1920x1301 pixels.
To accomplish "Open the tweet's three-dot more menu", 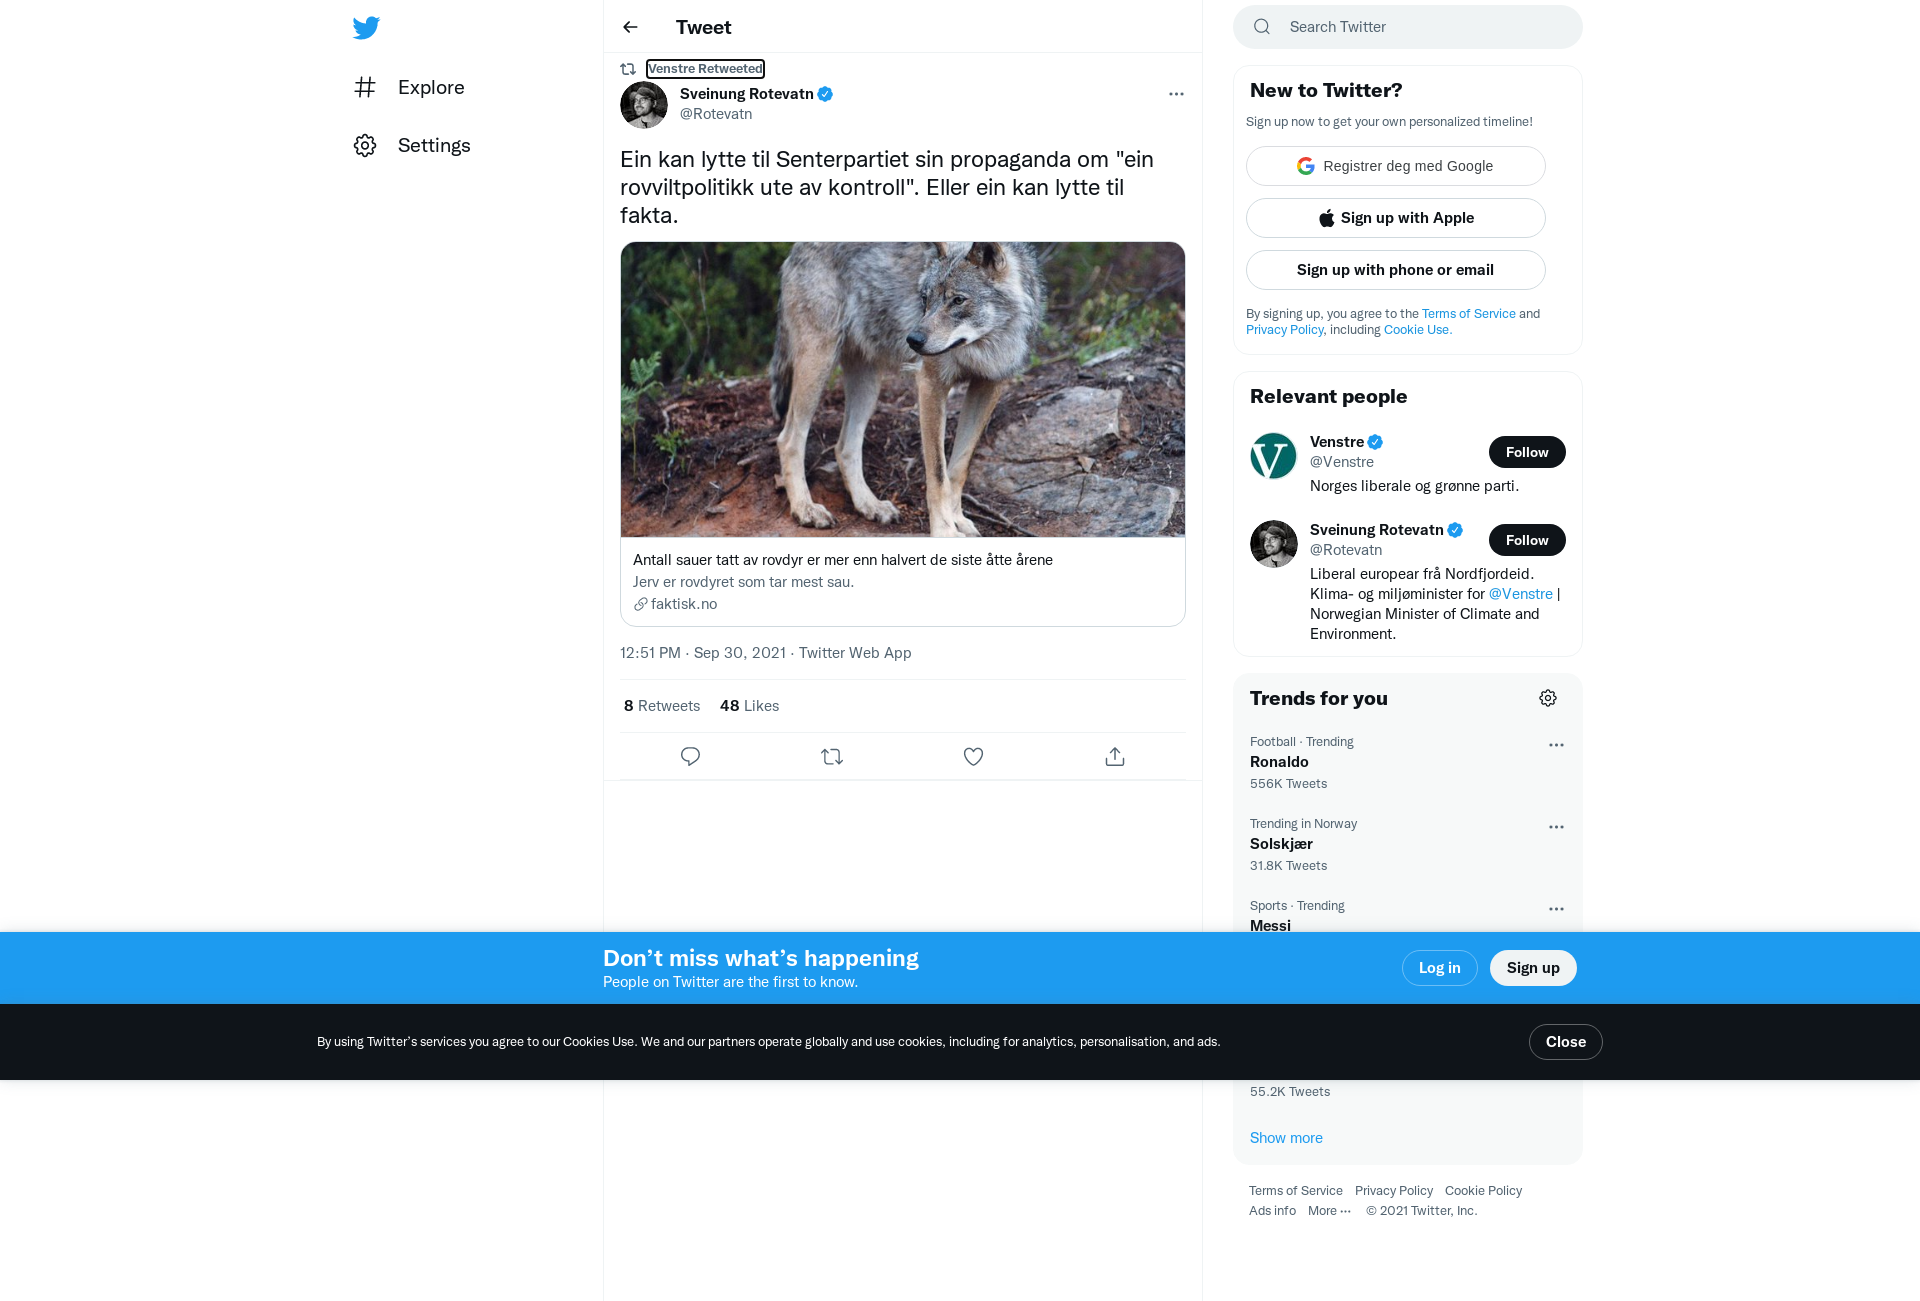I will [1176, 94].
